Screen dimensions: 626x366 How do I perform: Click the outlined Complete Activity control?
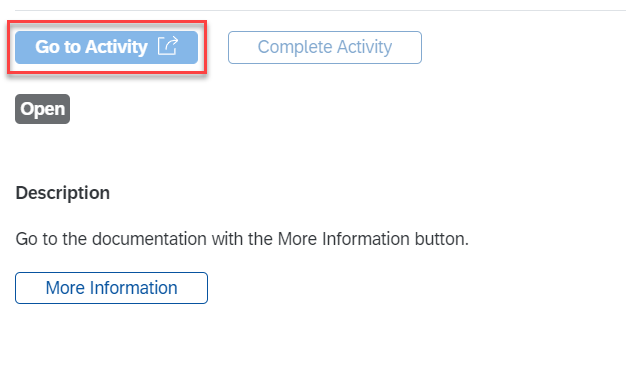coord(325,47)
